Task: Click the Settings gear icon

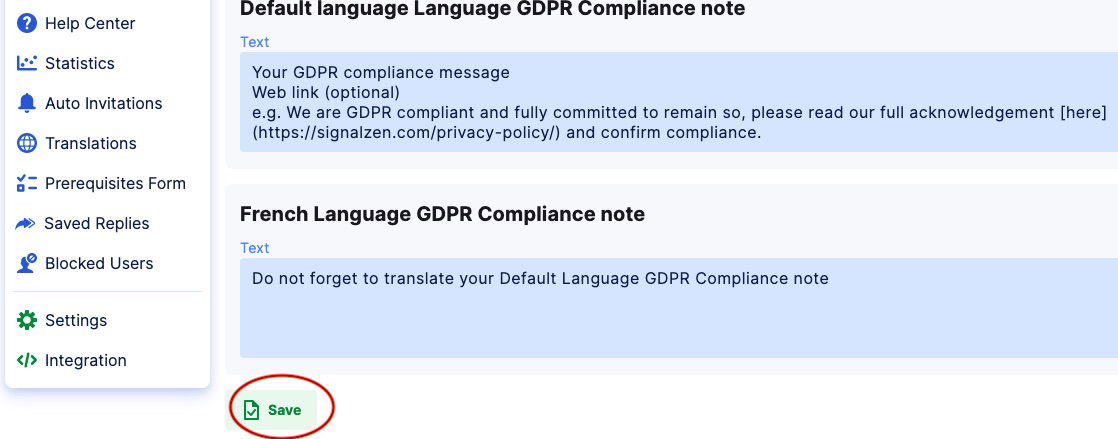Action: pos(27,320)
